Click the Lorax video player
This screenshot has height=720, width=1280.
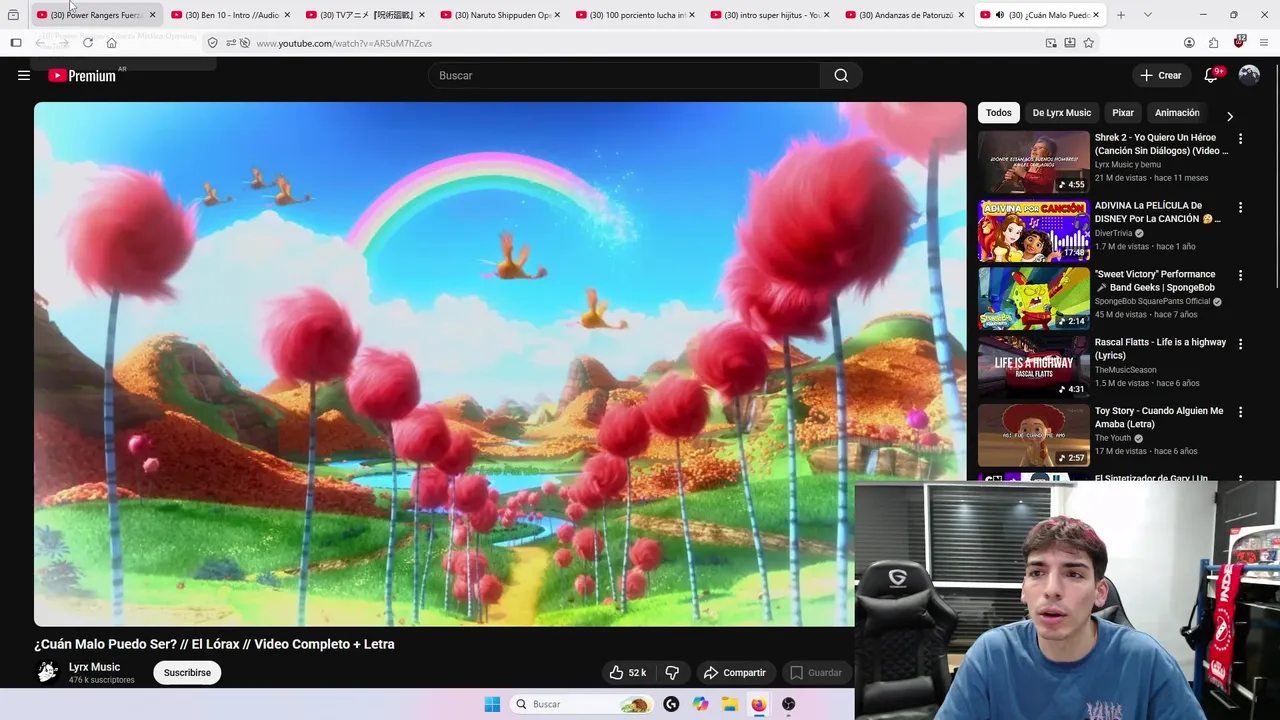pyautogui.click(x=500, y=364)
